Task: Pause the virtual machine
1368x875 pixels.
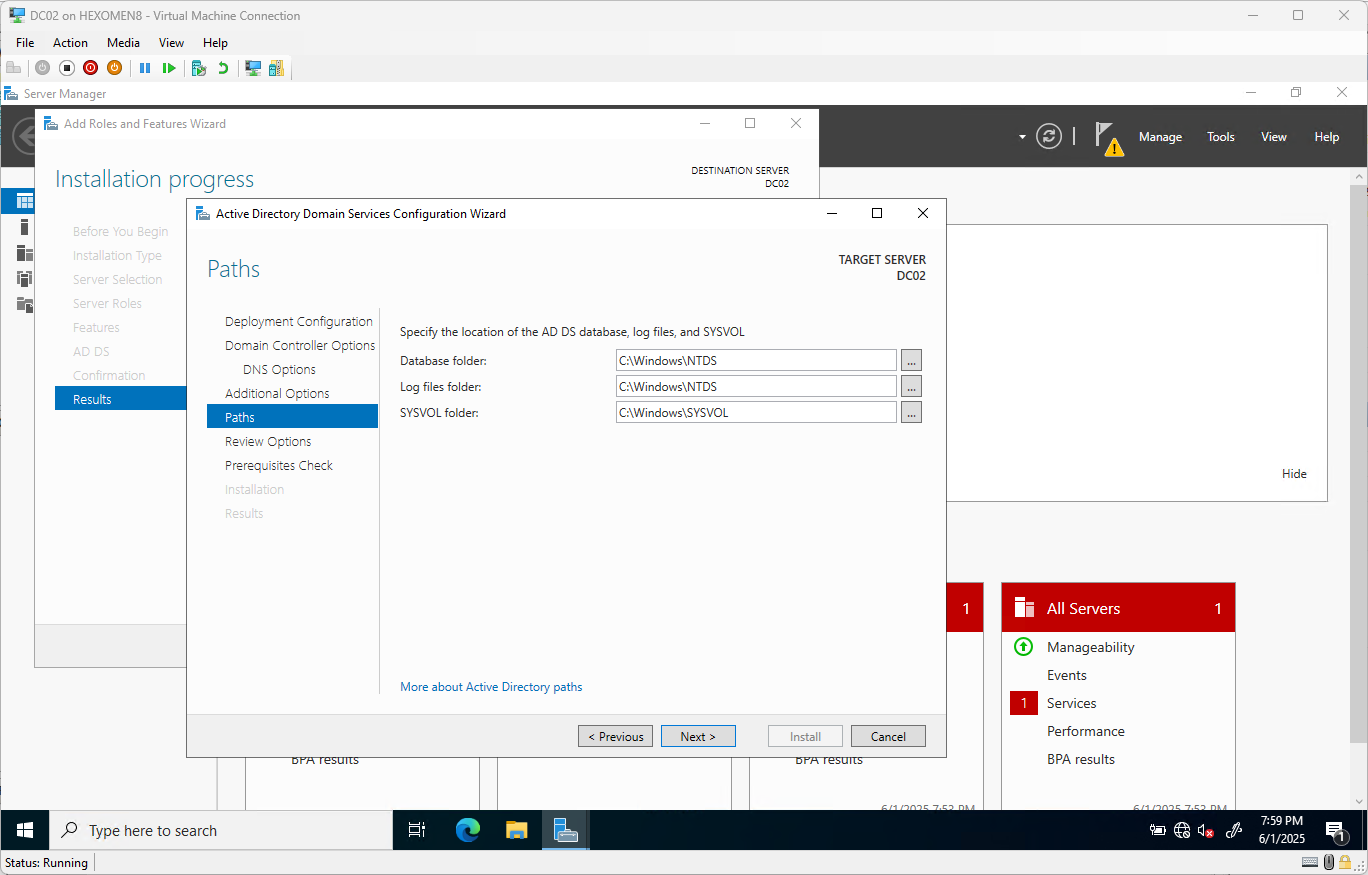Action: (145, 68)
